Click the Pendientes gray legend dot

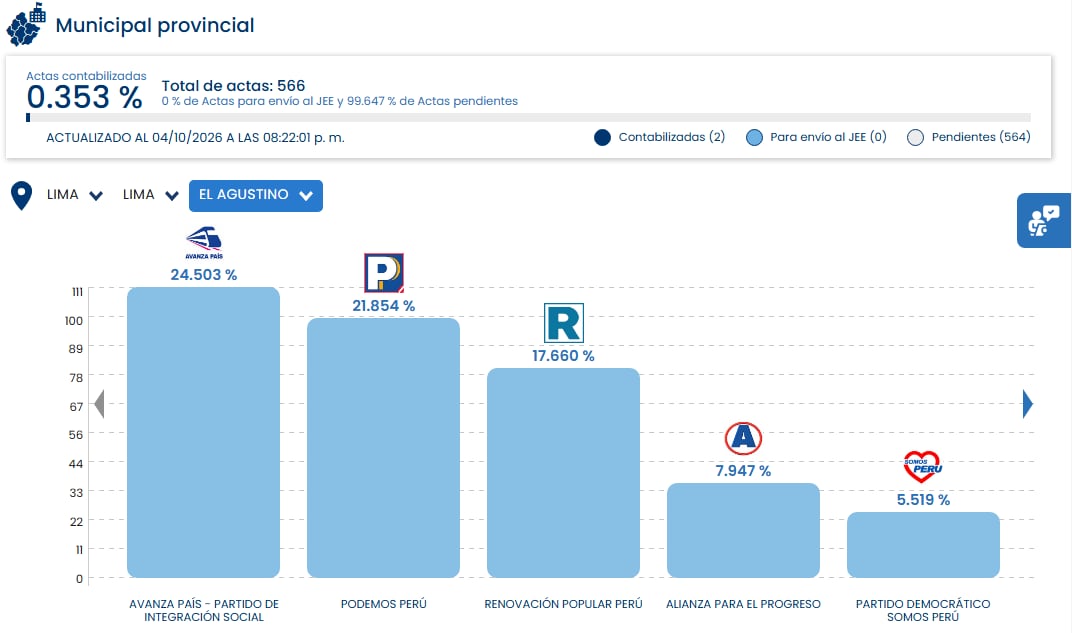(915, 137)
